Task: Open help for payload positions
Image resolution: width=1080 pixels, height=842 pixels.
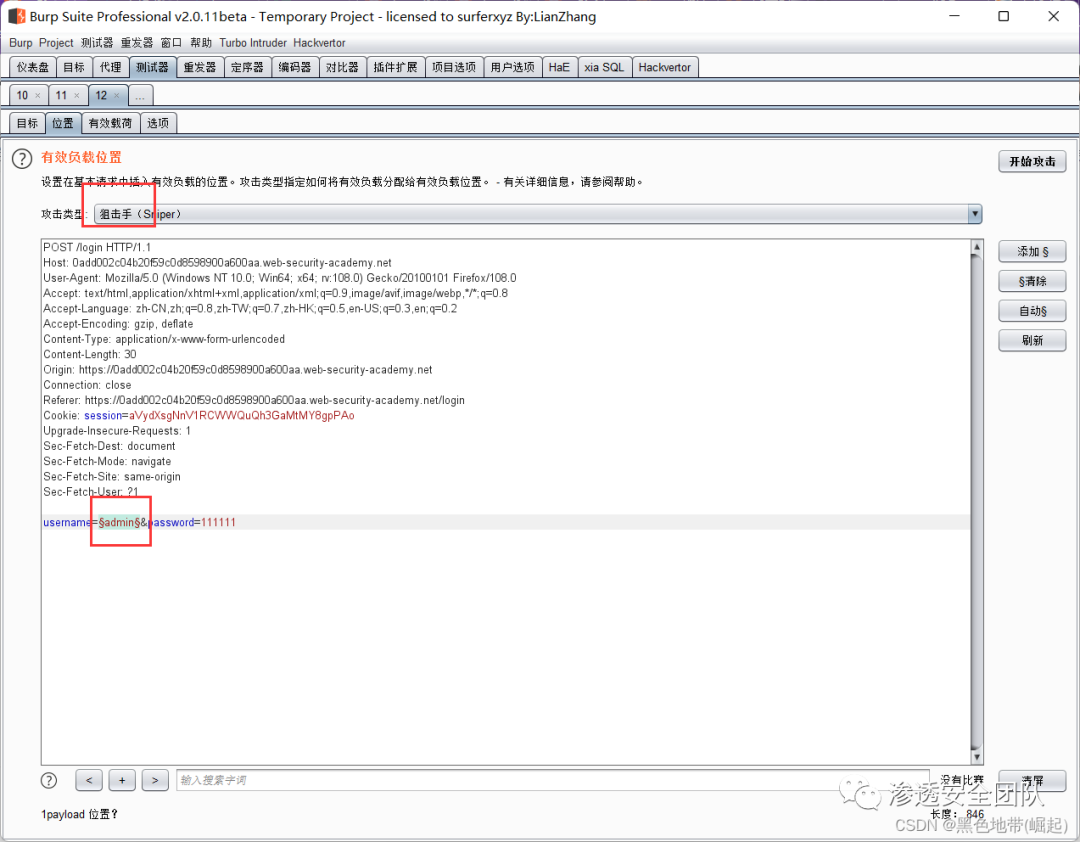Action: pos(22,159)
